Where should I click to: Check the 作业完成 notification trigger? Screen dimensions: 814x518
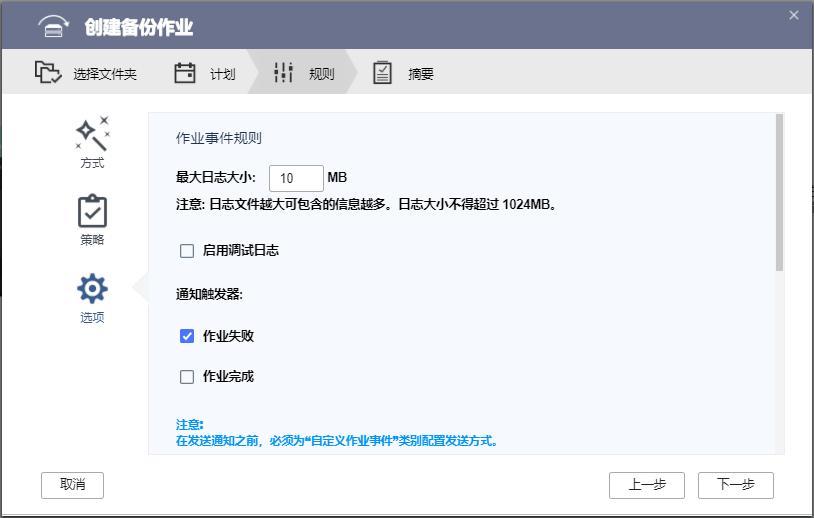coord(187,377)
